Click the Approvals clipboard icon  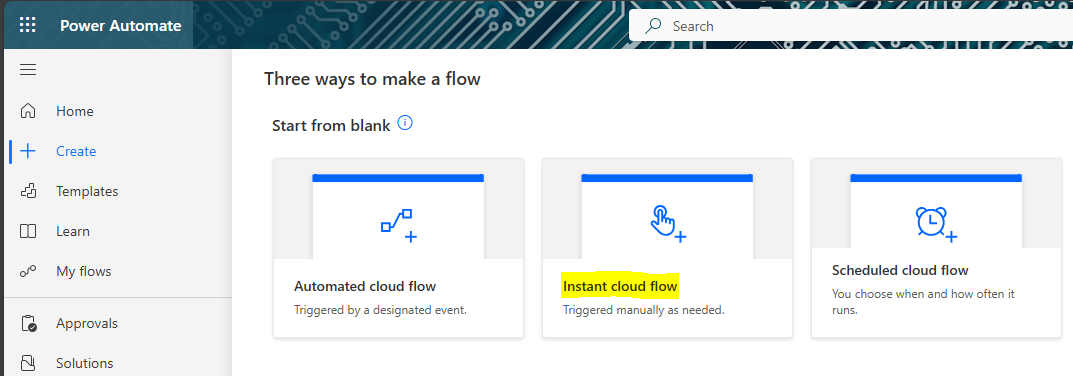pyautogui.click(x=28, y=323)
